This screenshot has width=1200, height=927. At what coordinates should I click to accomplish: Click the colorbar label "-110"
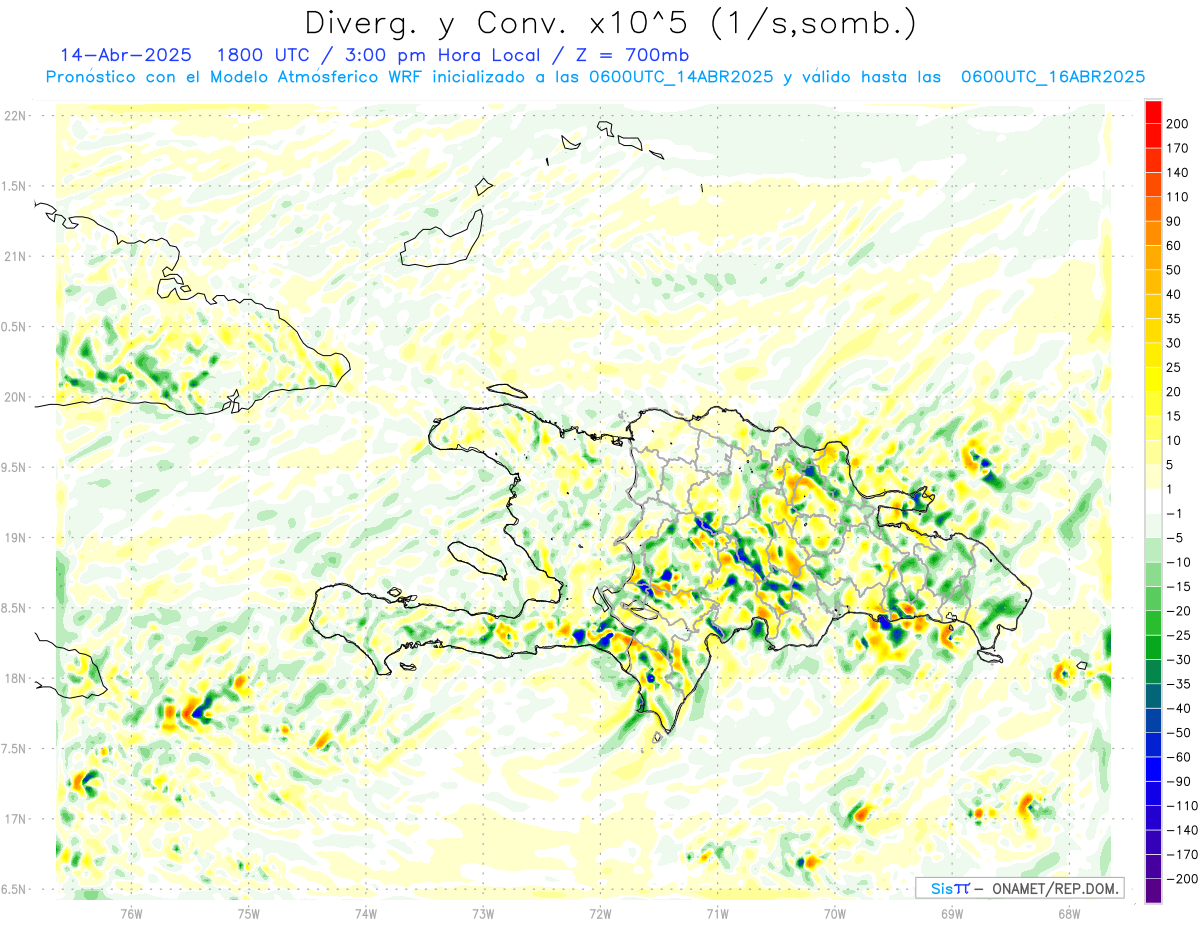[x=1180, y=806]
